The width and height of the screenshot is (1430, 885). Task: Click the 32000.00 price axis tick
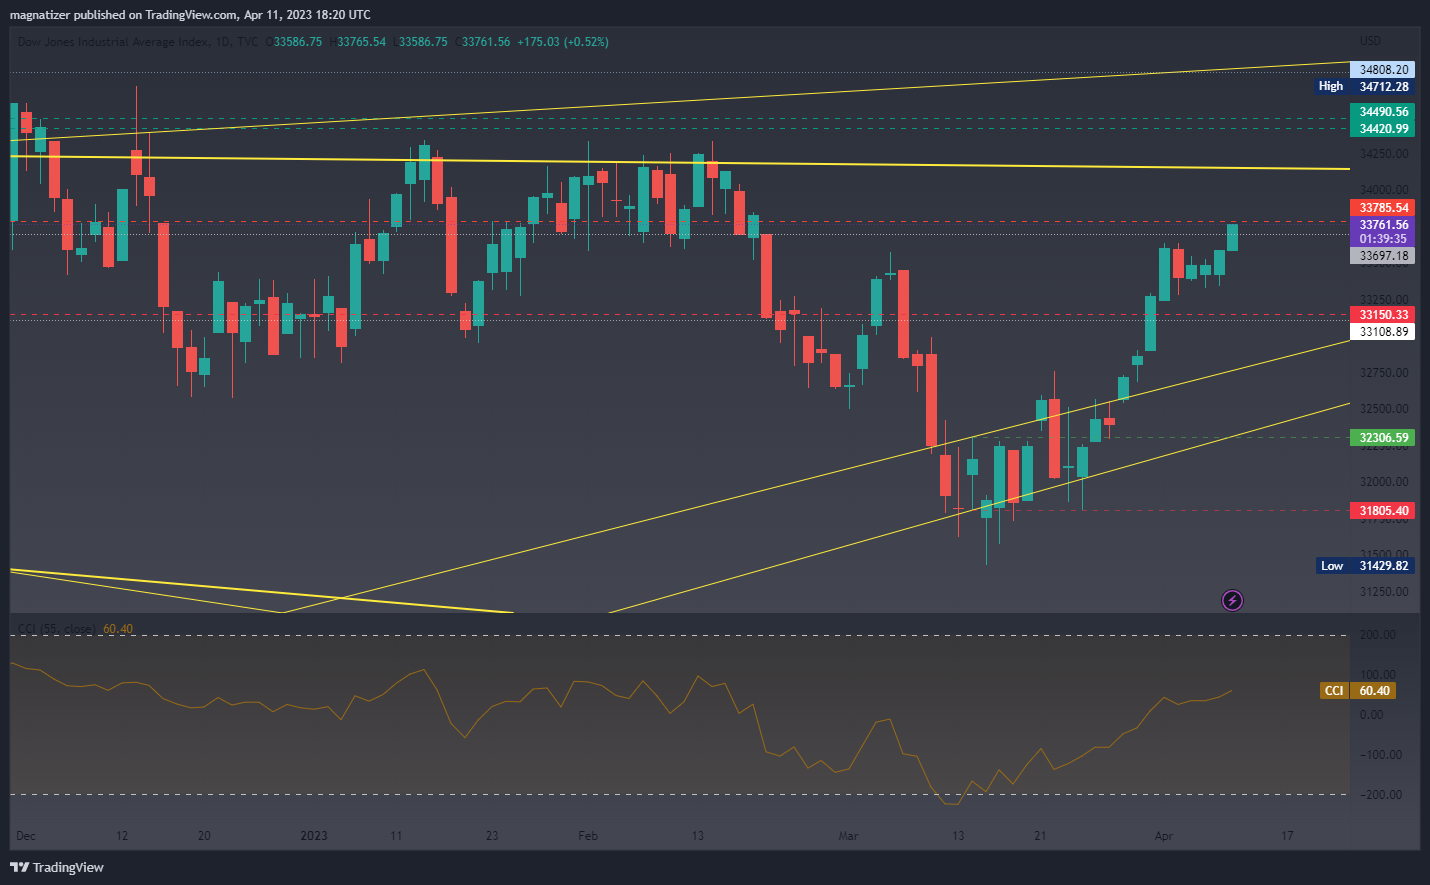click(1384, 482)
